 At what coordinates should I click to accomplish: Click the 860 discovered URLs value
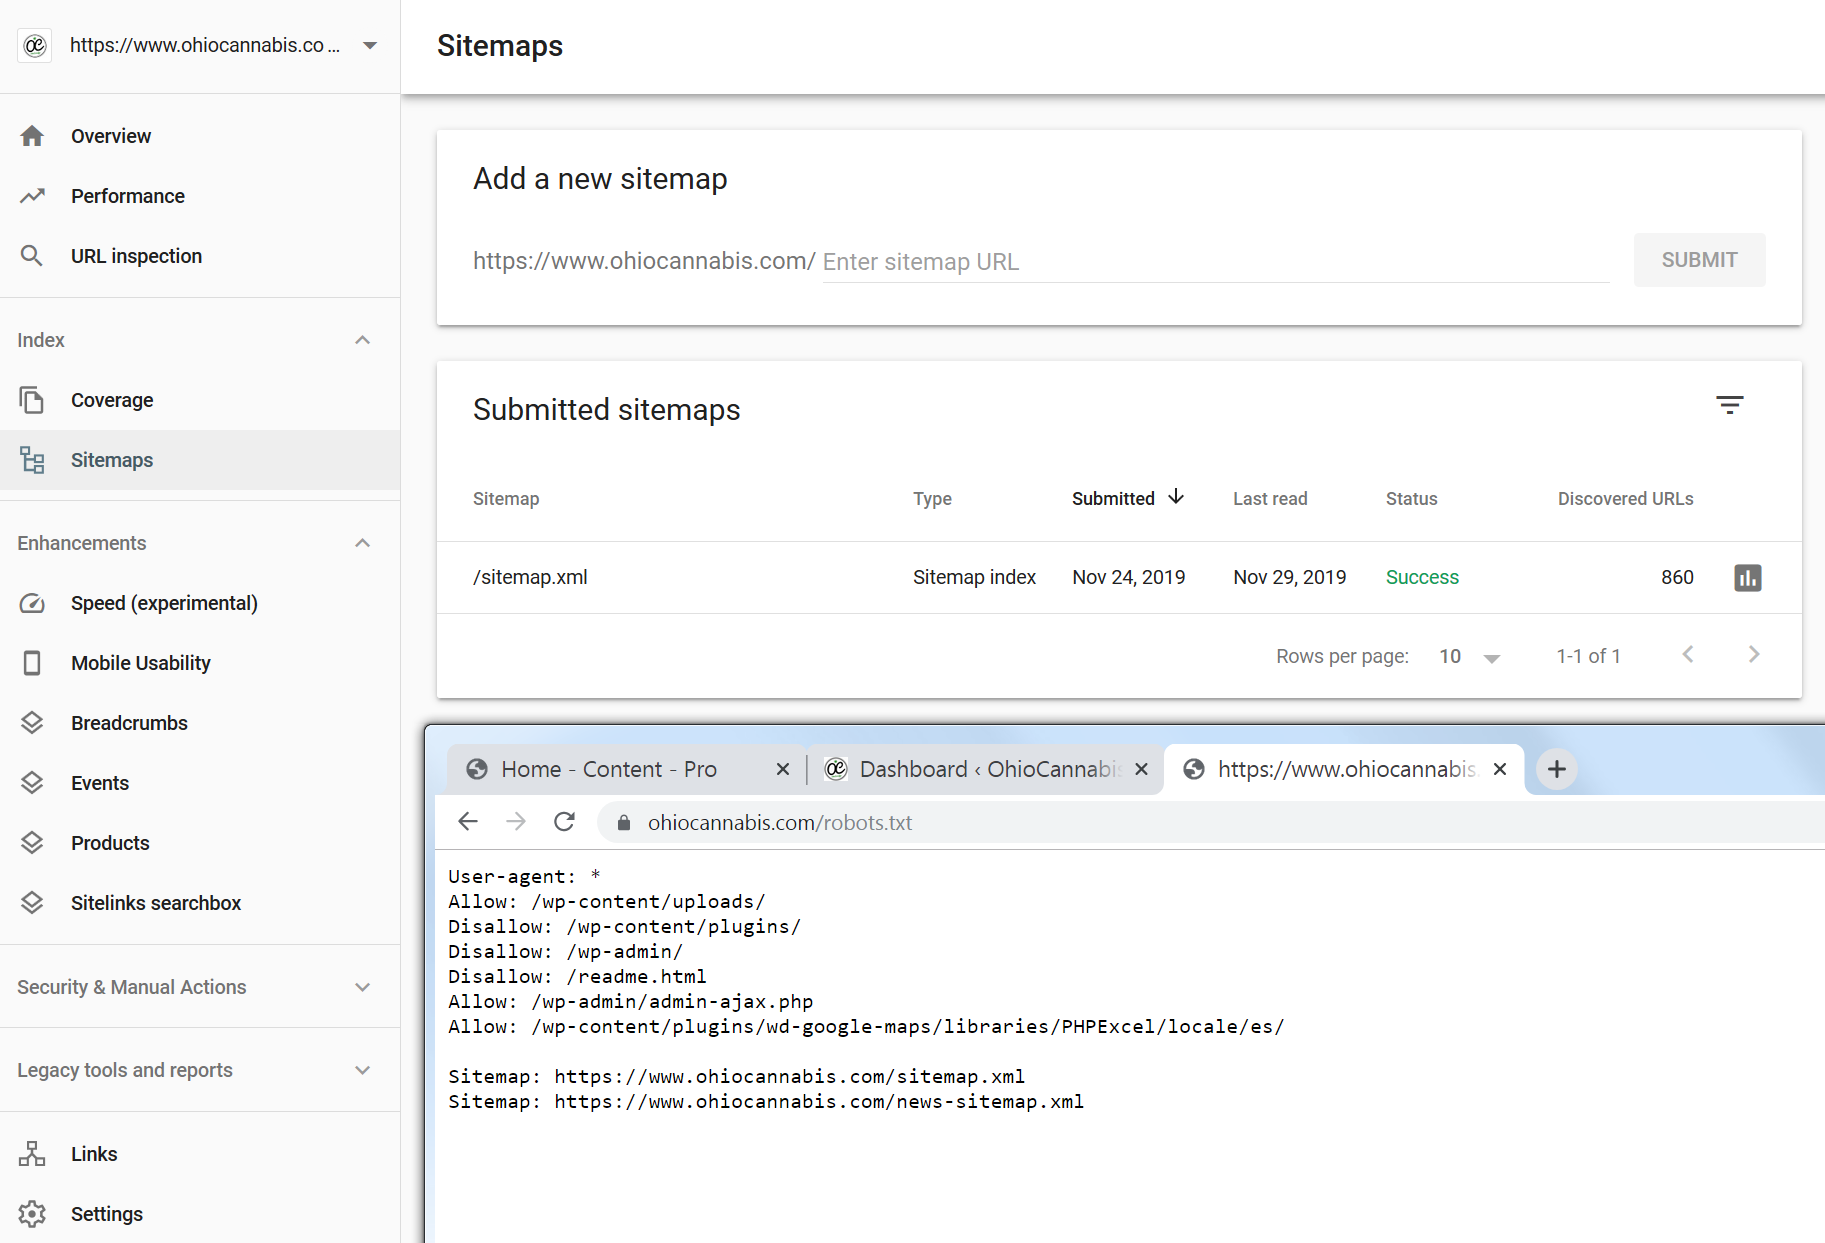[x=1677, y=577]
